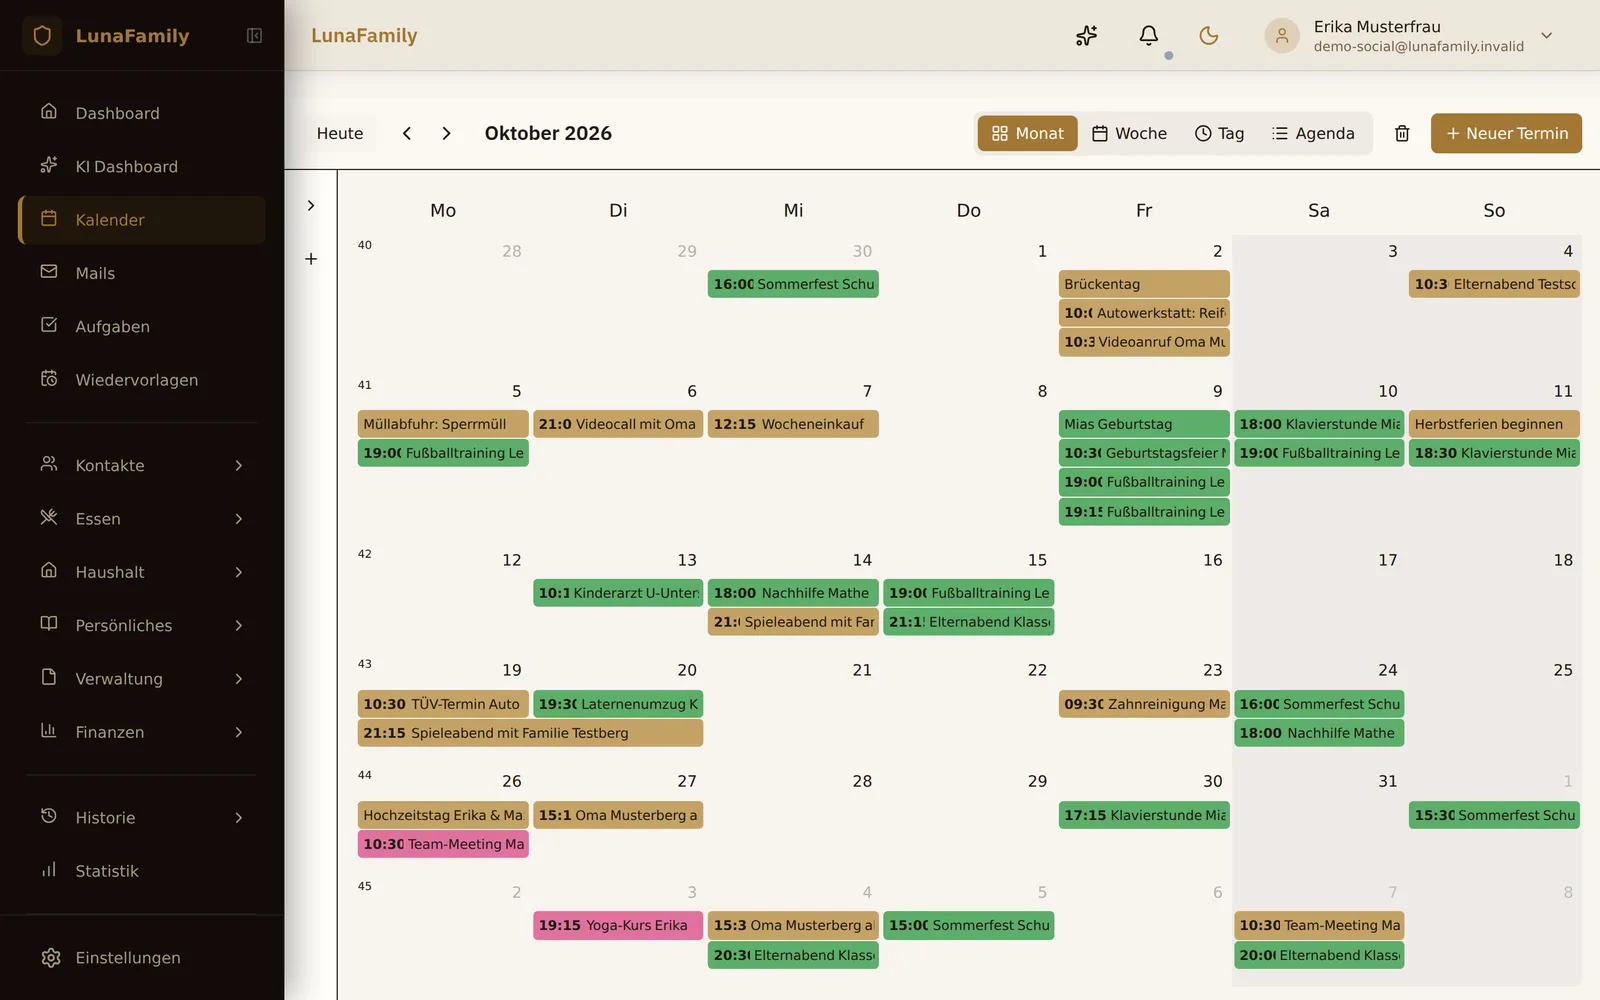Expand the calendar side panel chevron

(x=311, y=205)
